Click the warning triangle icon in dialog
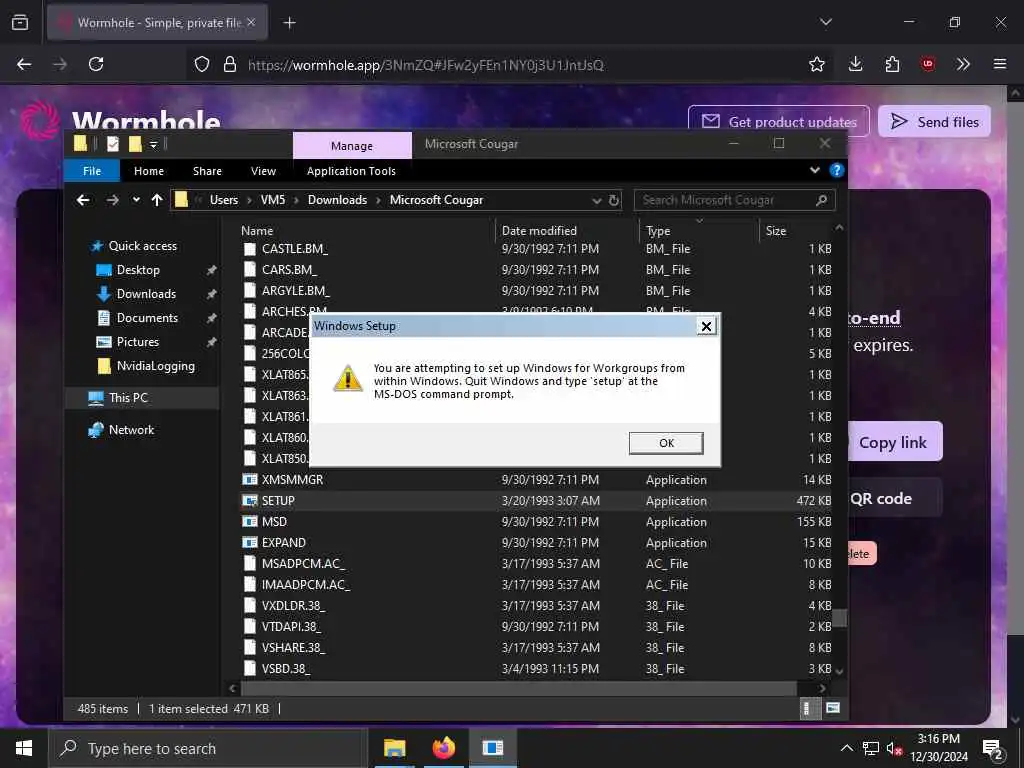This screenshot has width=1024, height=768. point(347,379)
